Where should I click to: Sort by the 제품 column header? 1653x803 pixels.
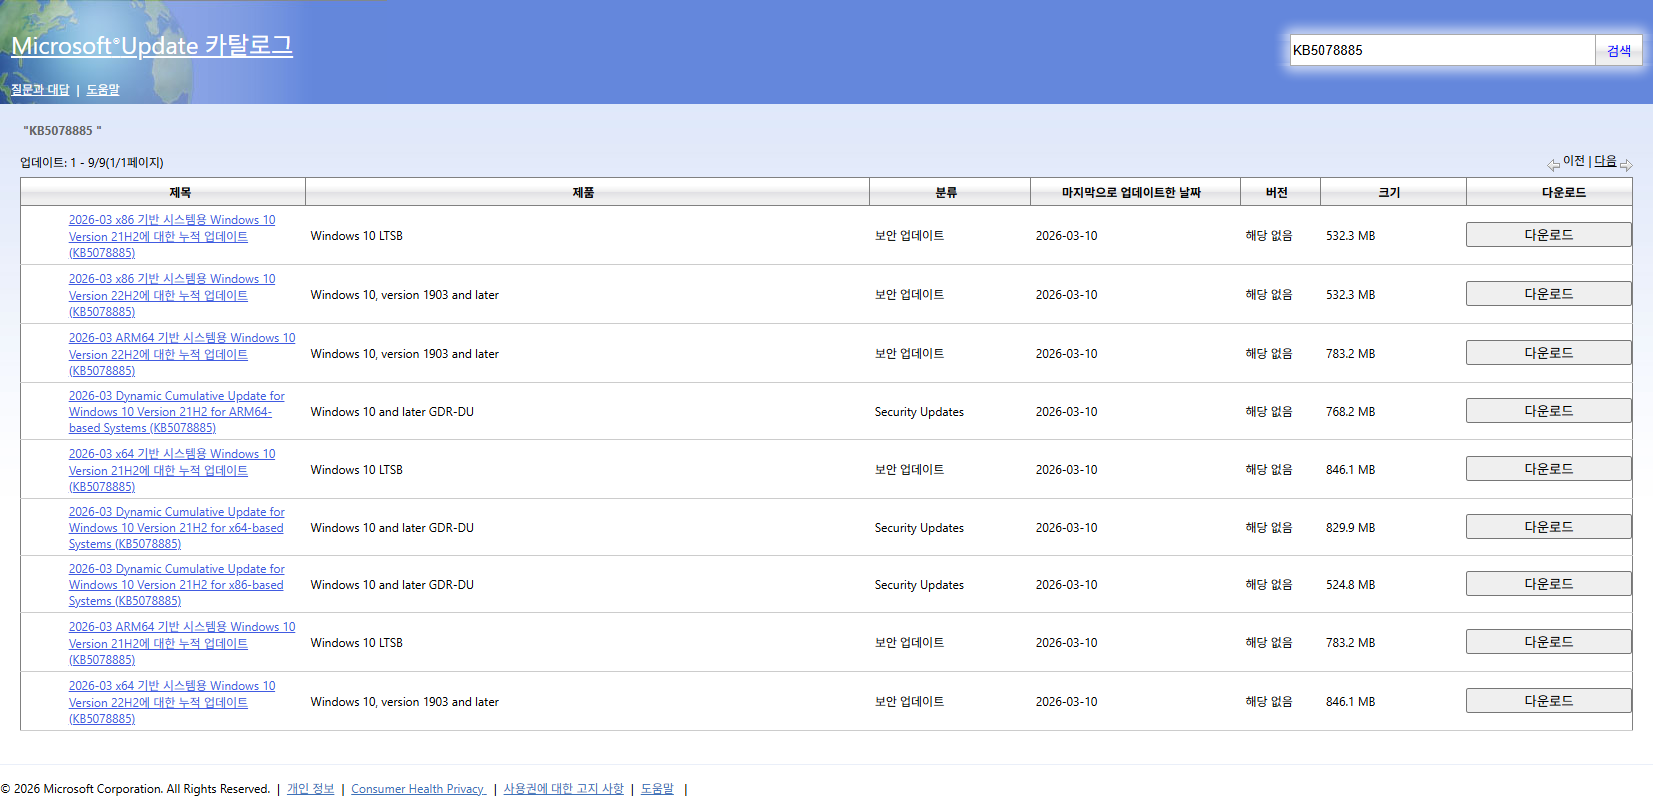pos(583,192)
